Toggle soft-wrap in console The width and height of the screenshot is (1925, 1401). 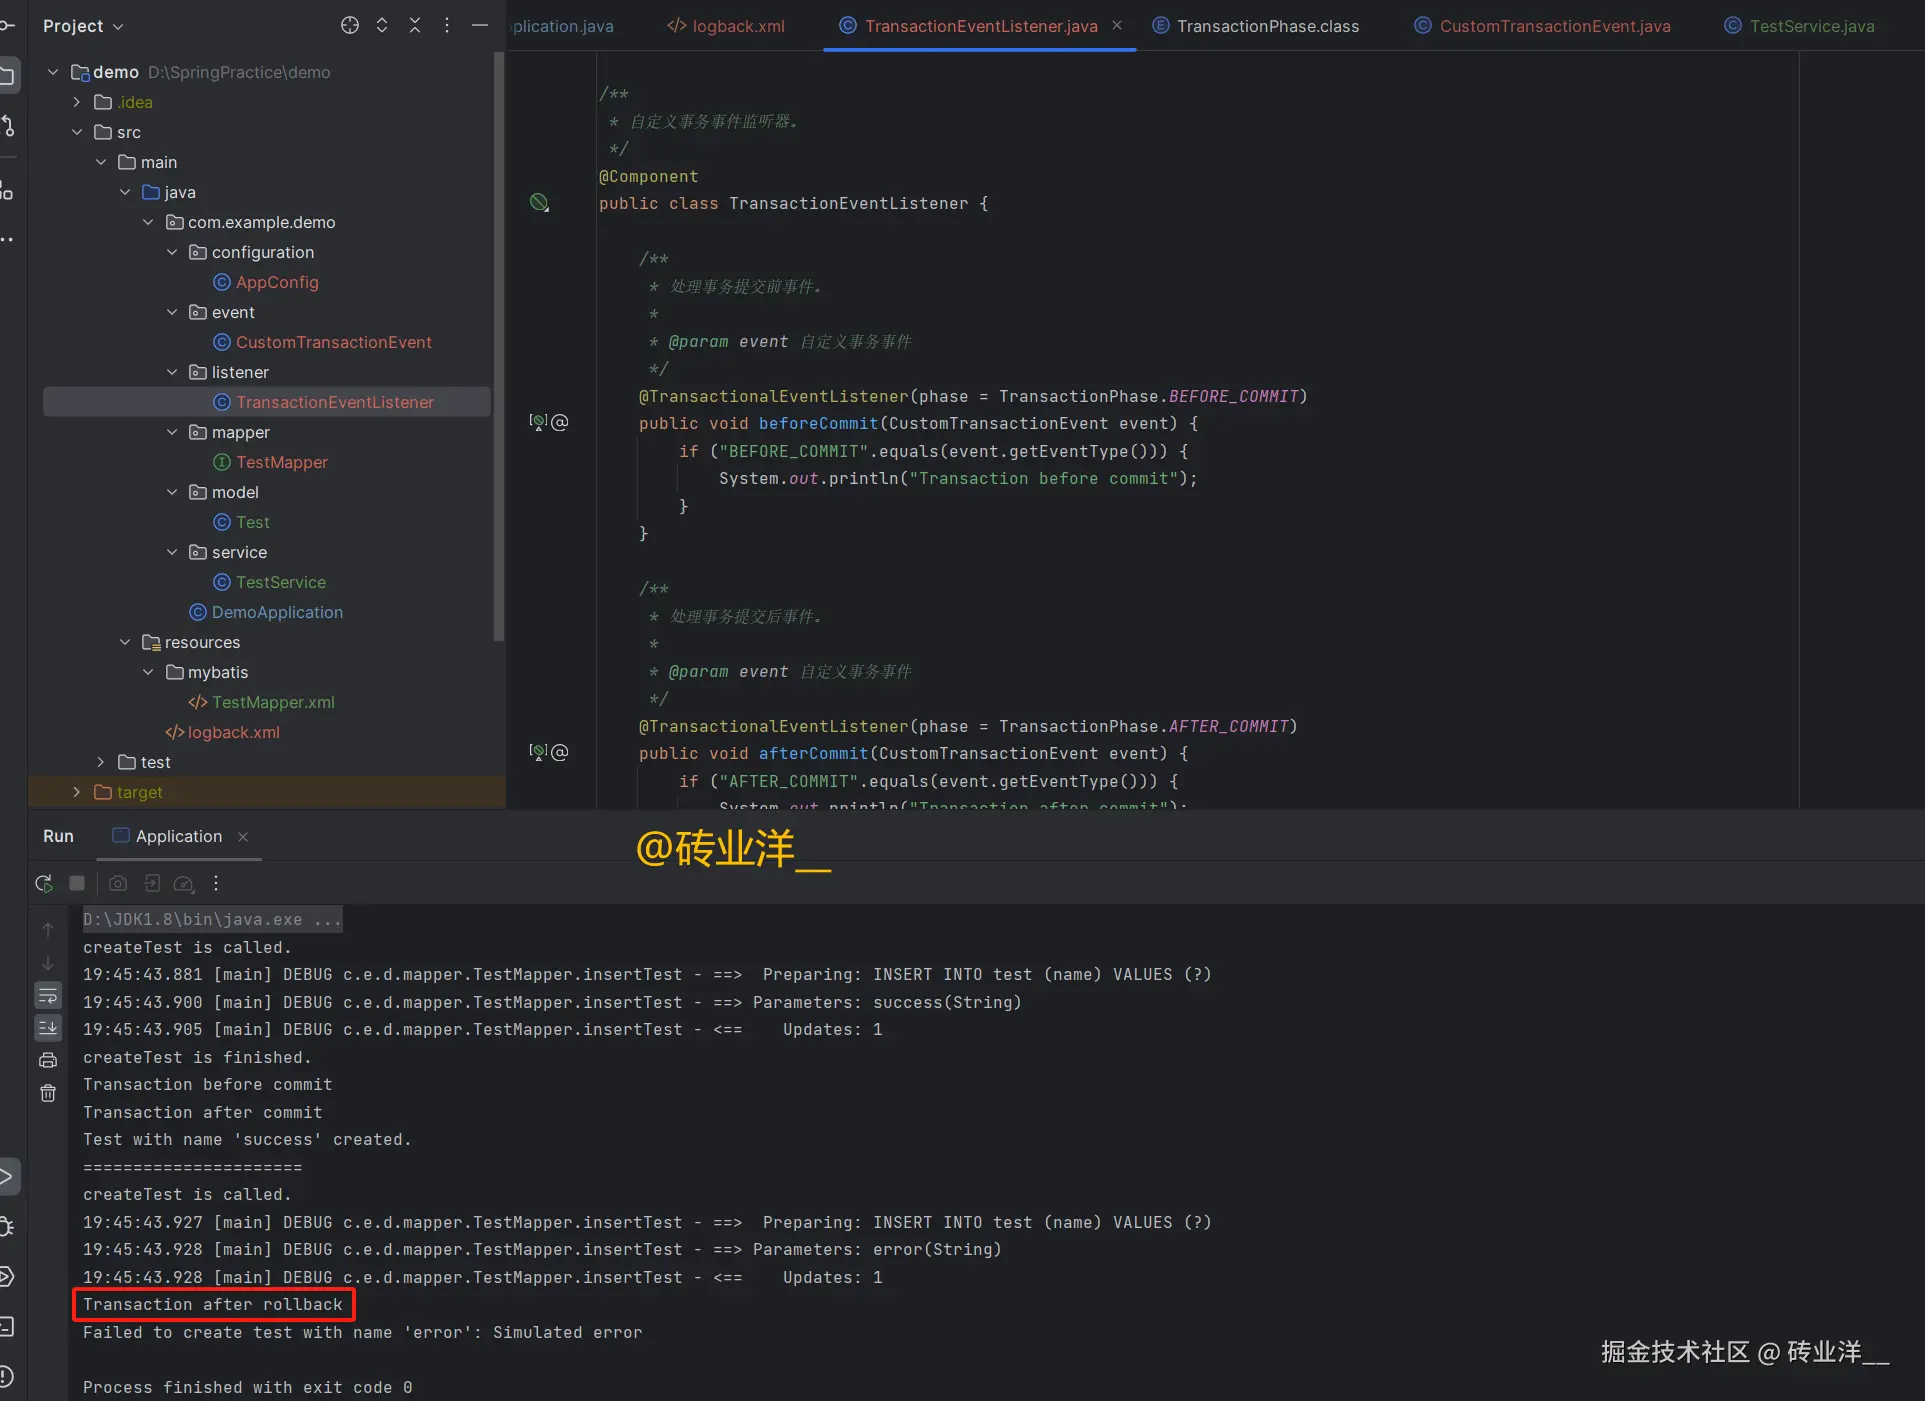48,995
